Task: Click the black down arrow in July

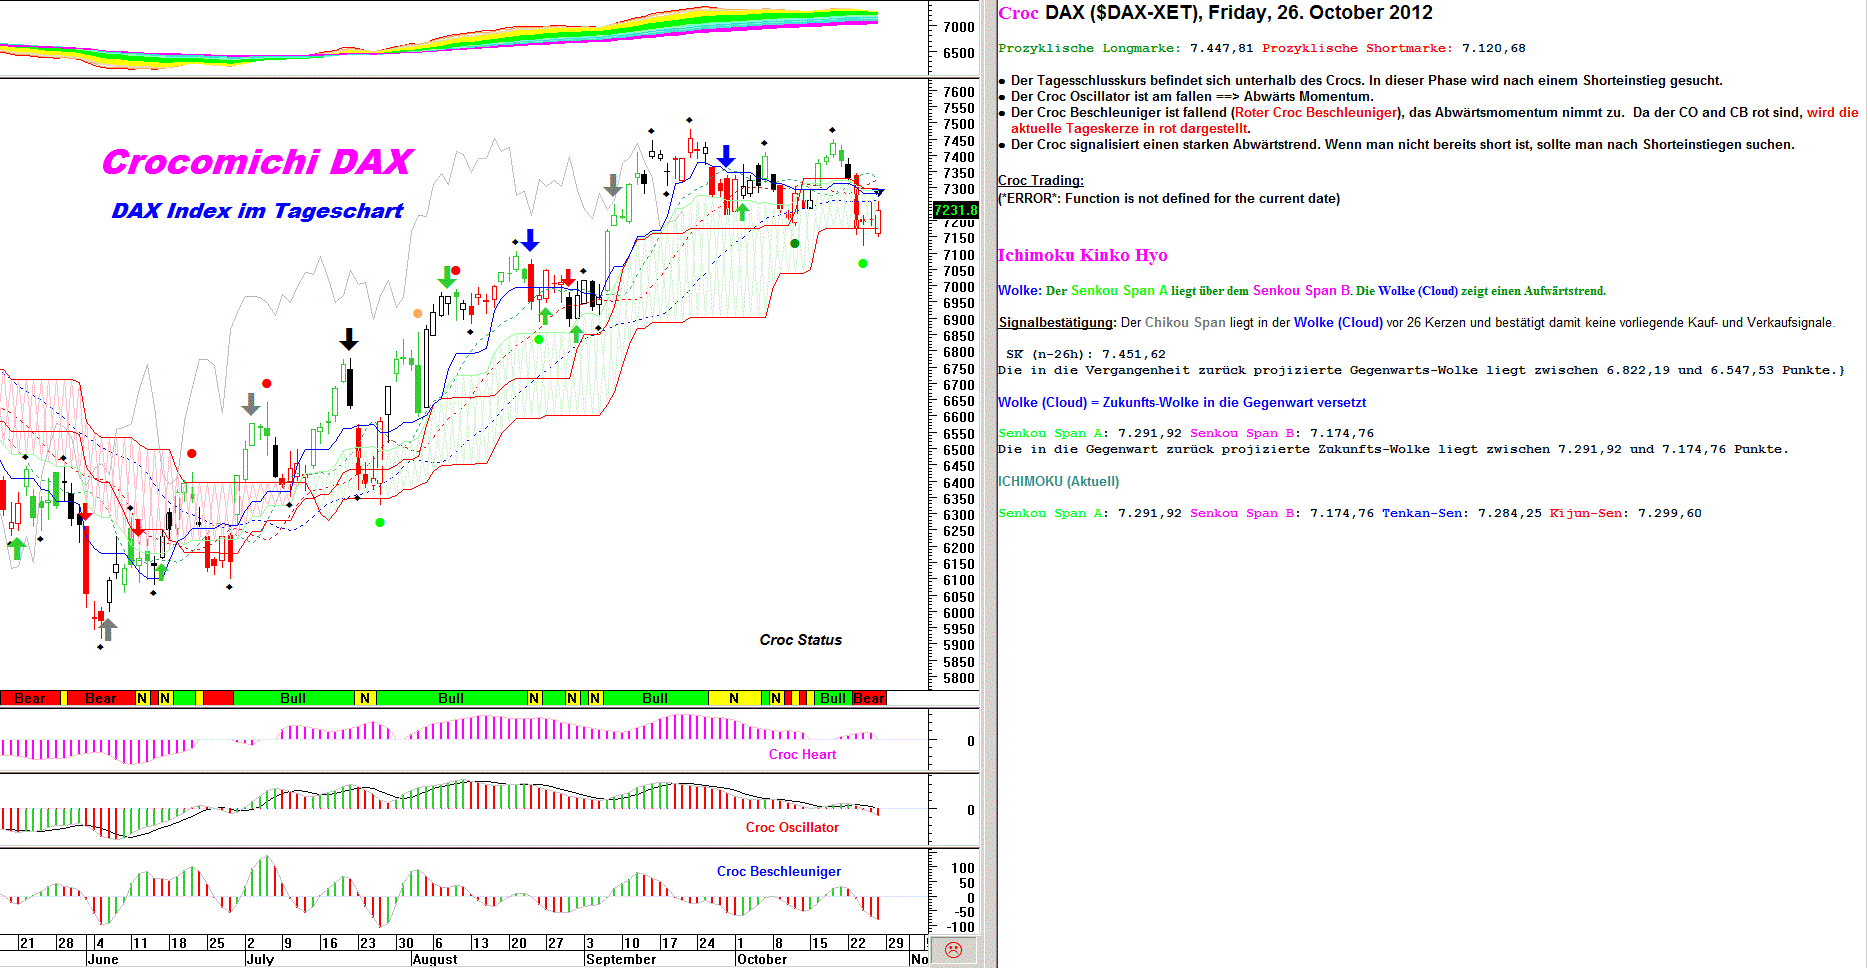Action: coord(348,340)
